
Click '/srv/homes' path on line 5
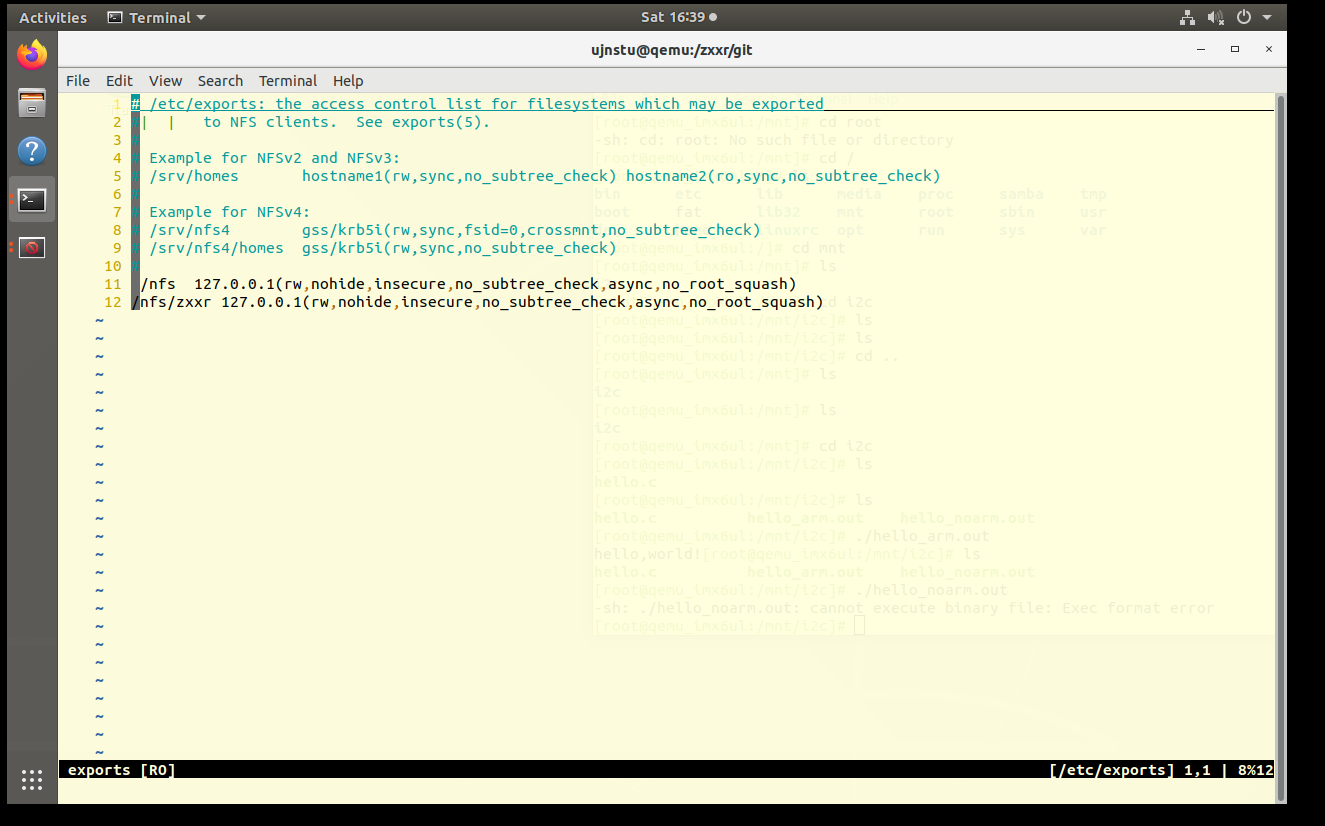tap(194, 176)
